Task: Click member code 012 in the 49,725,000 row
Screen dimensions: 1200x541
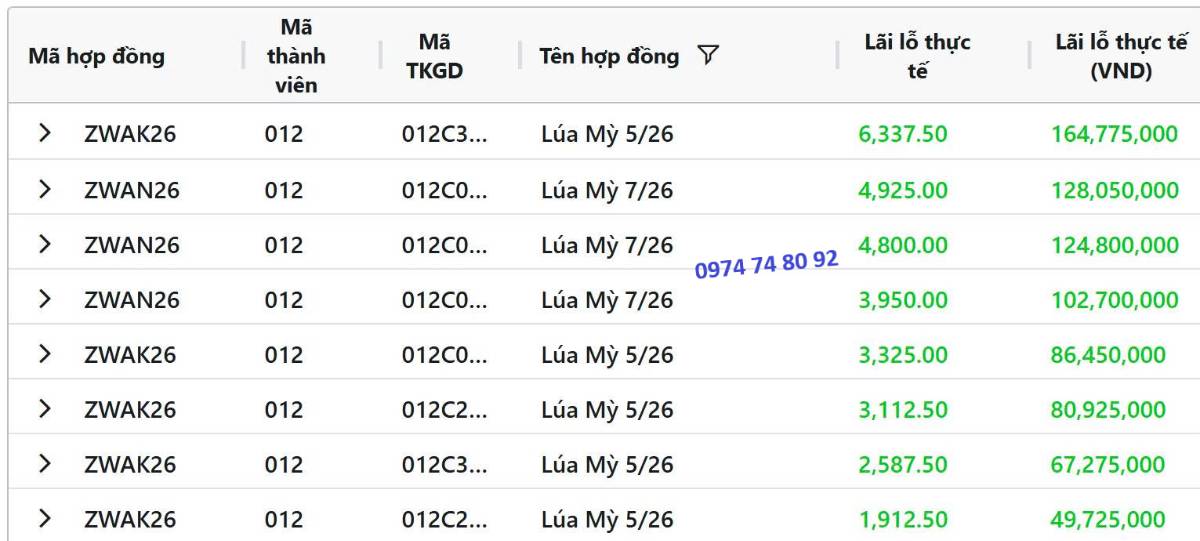Action: [284, 520]
